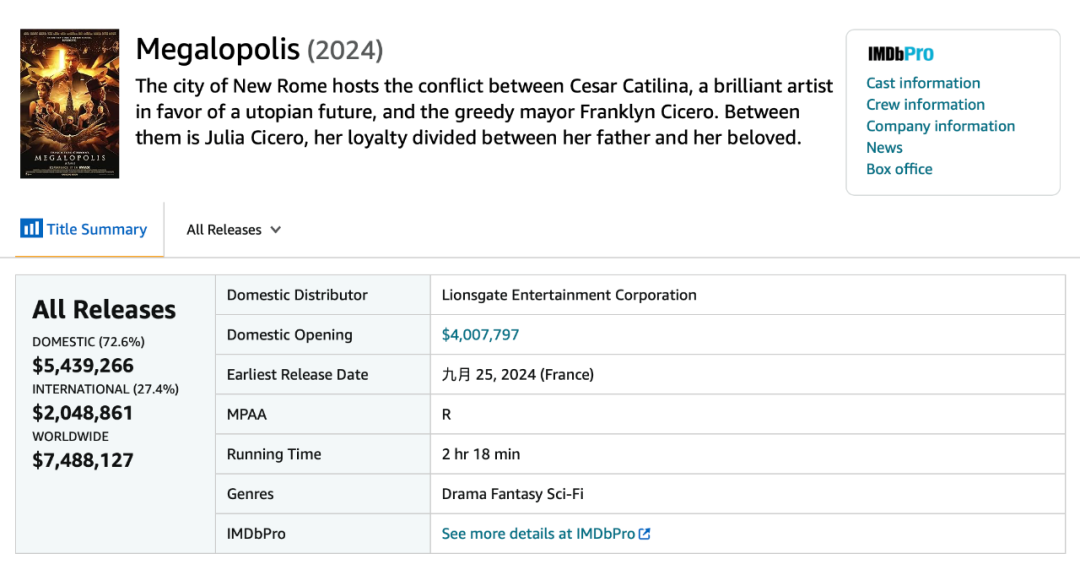Click Lionsgate Entertainment Corporation distributor cell
Image resolution: width=1080 pixels, height=570 pixels.
click(x=569, y=295)
